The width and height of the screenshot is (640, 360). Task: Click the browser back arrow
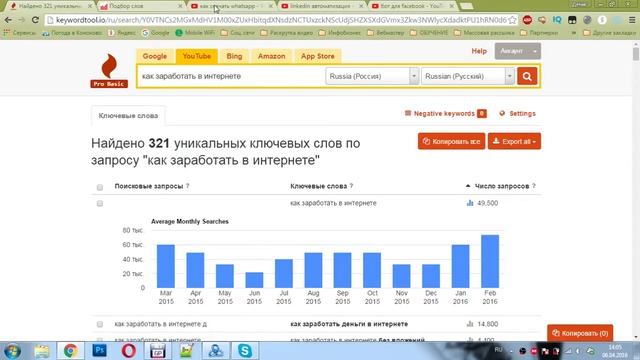(8, 20)
